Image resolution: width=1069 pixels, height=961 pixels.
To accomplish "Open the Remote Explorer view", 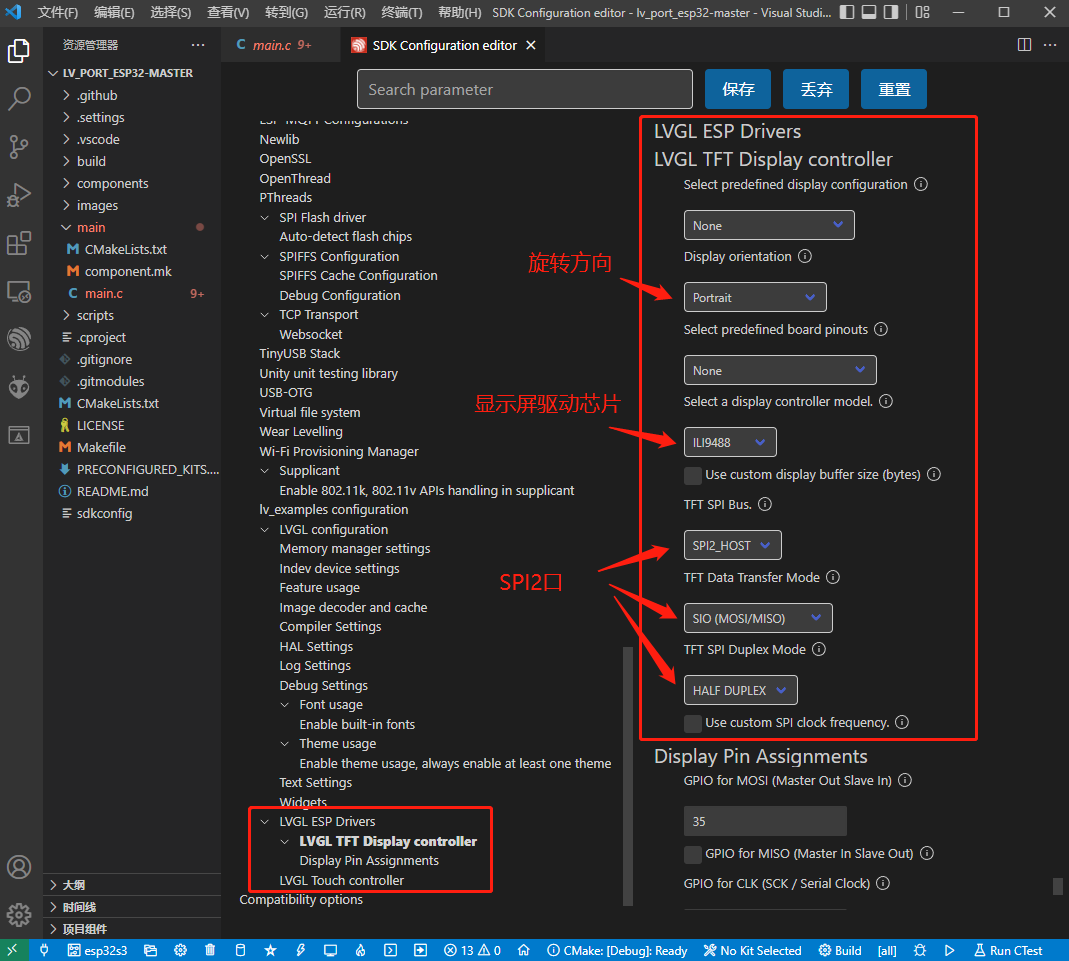I will (19, 292).
